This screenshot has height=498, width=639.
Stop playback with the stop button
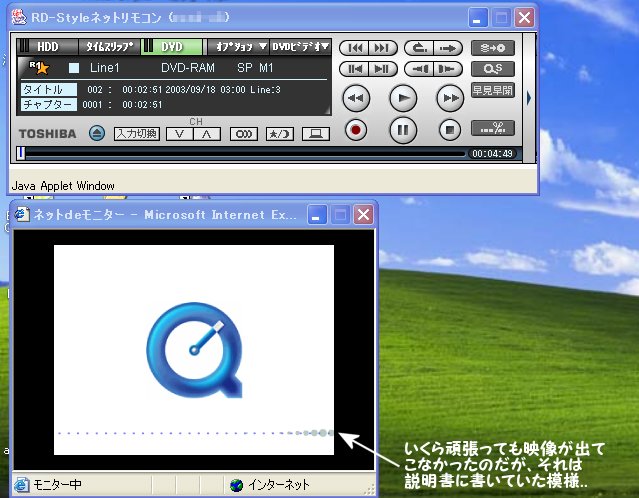(450, 130)
